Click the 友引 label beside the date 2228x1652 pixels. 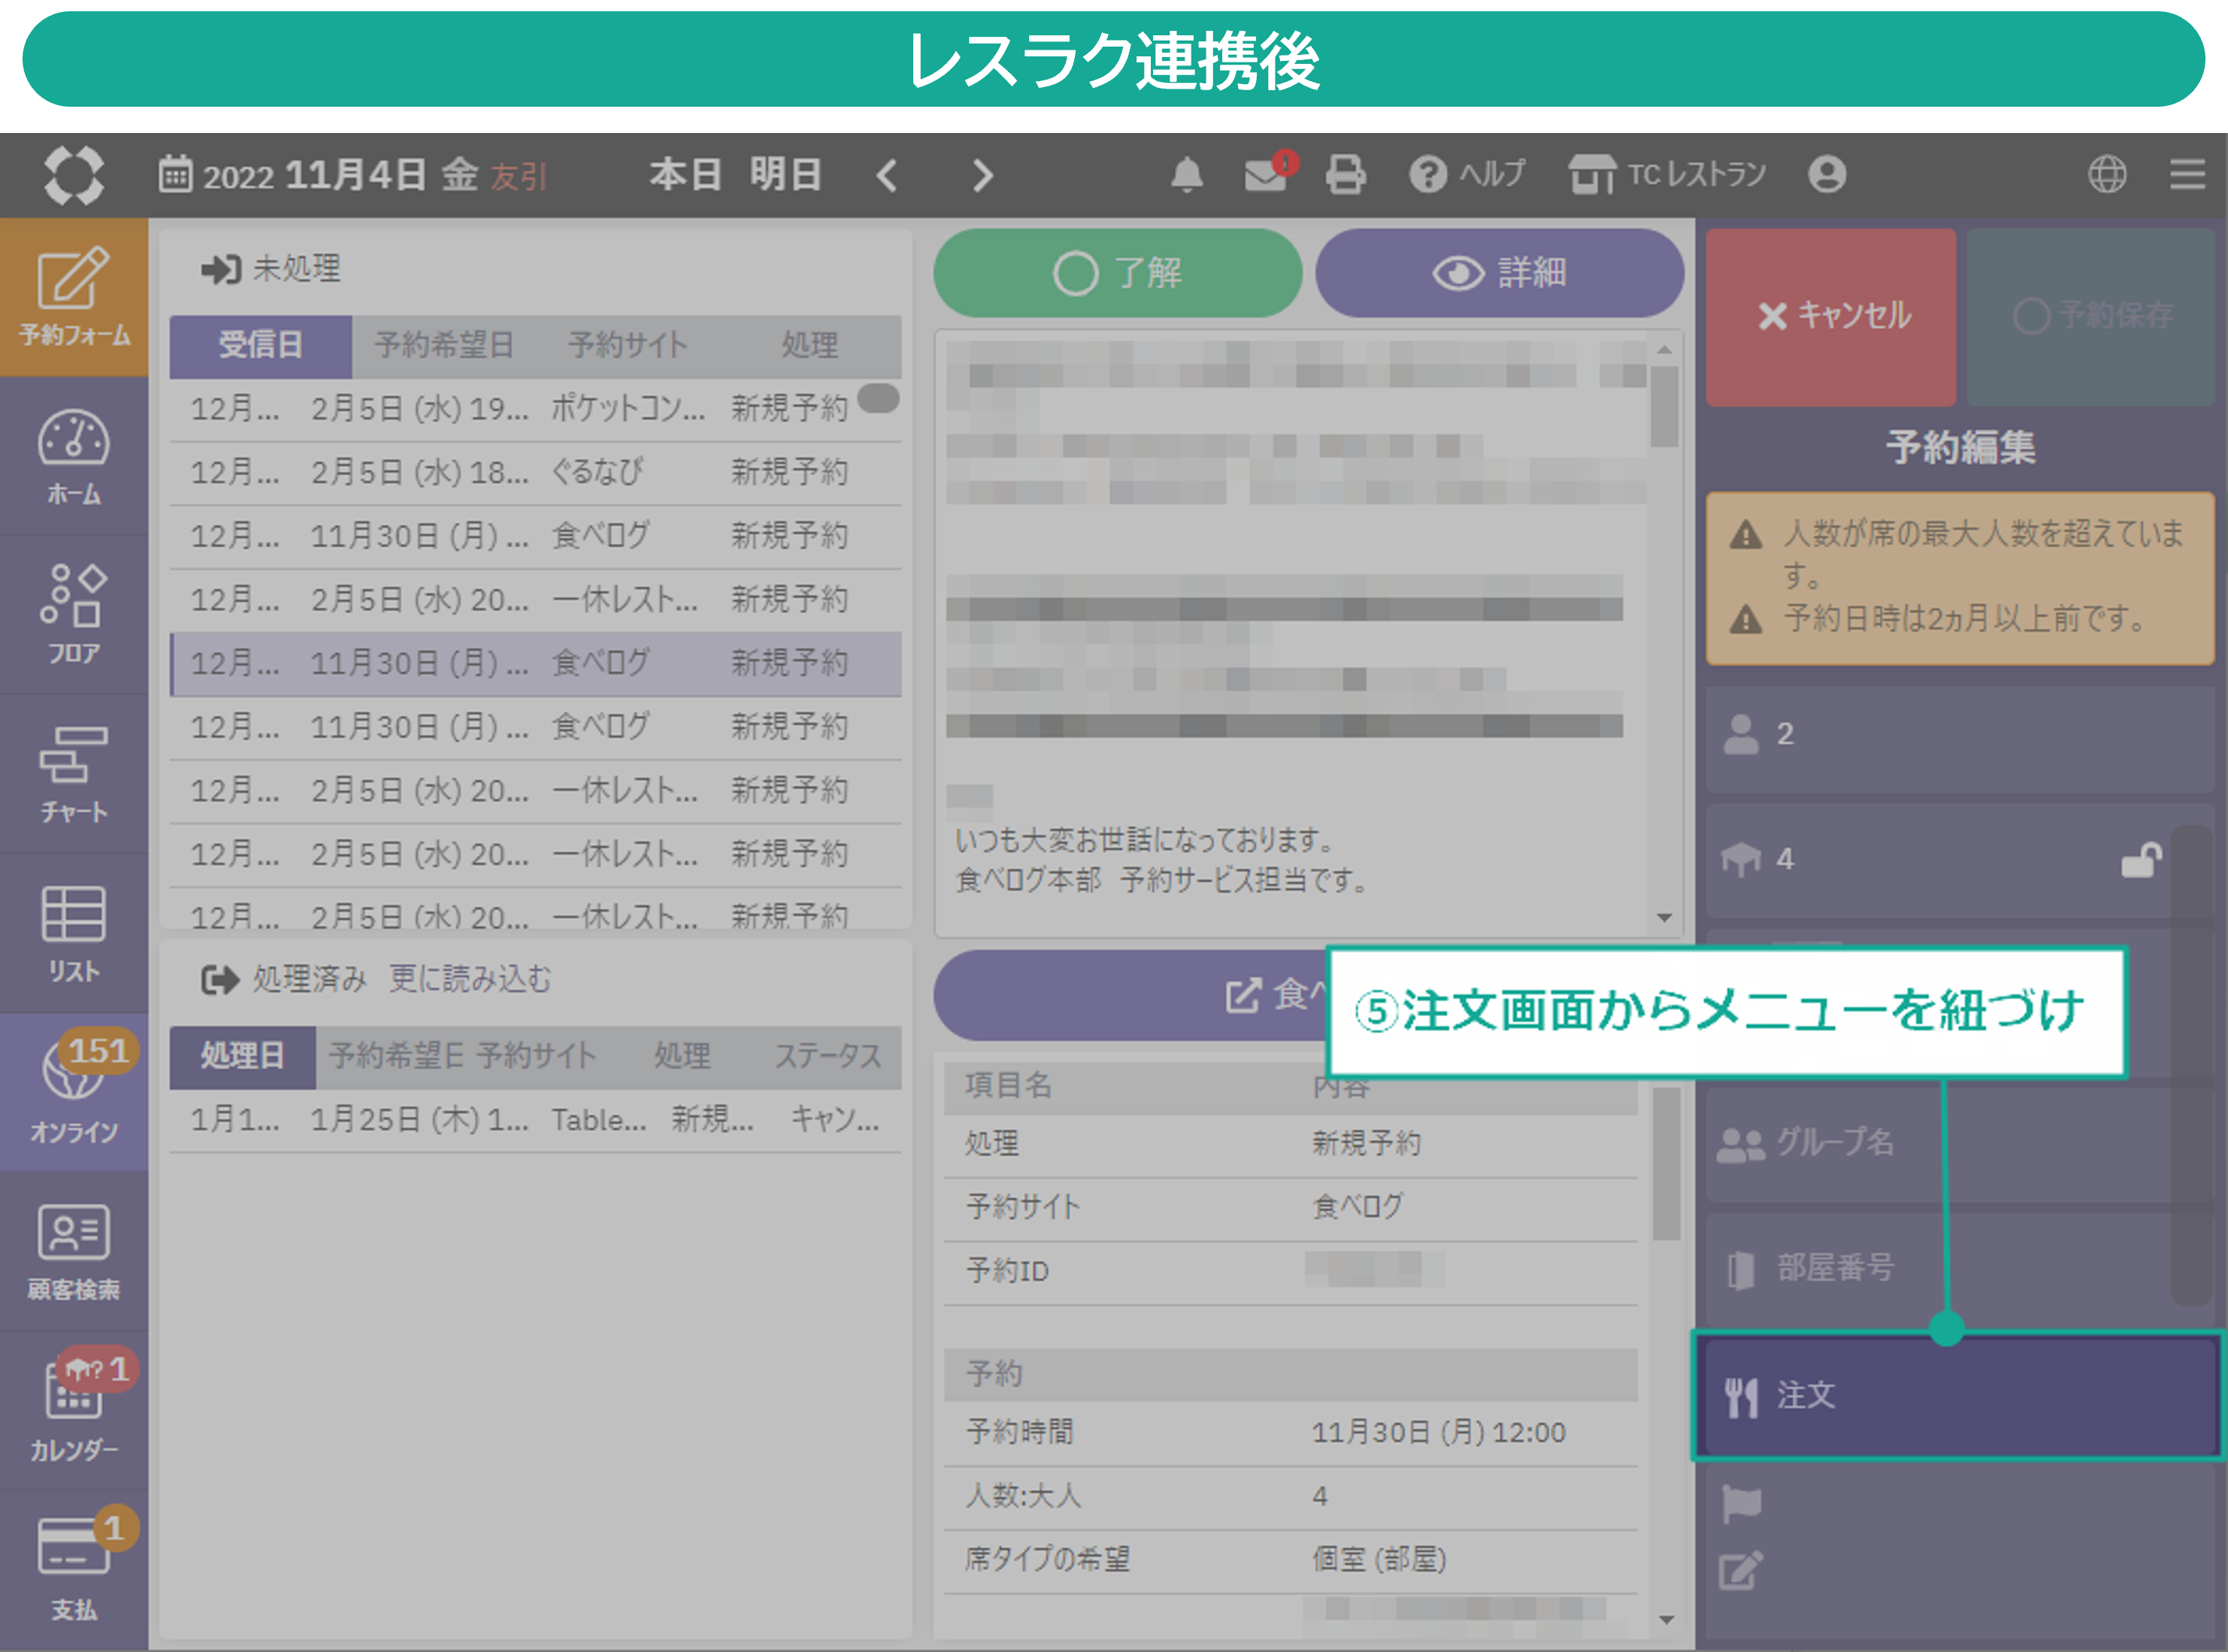coord(518,177)
